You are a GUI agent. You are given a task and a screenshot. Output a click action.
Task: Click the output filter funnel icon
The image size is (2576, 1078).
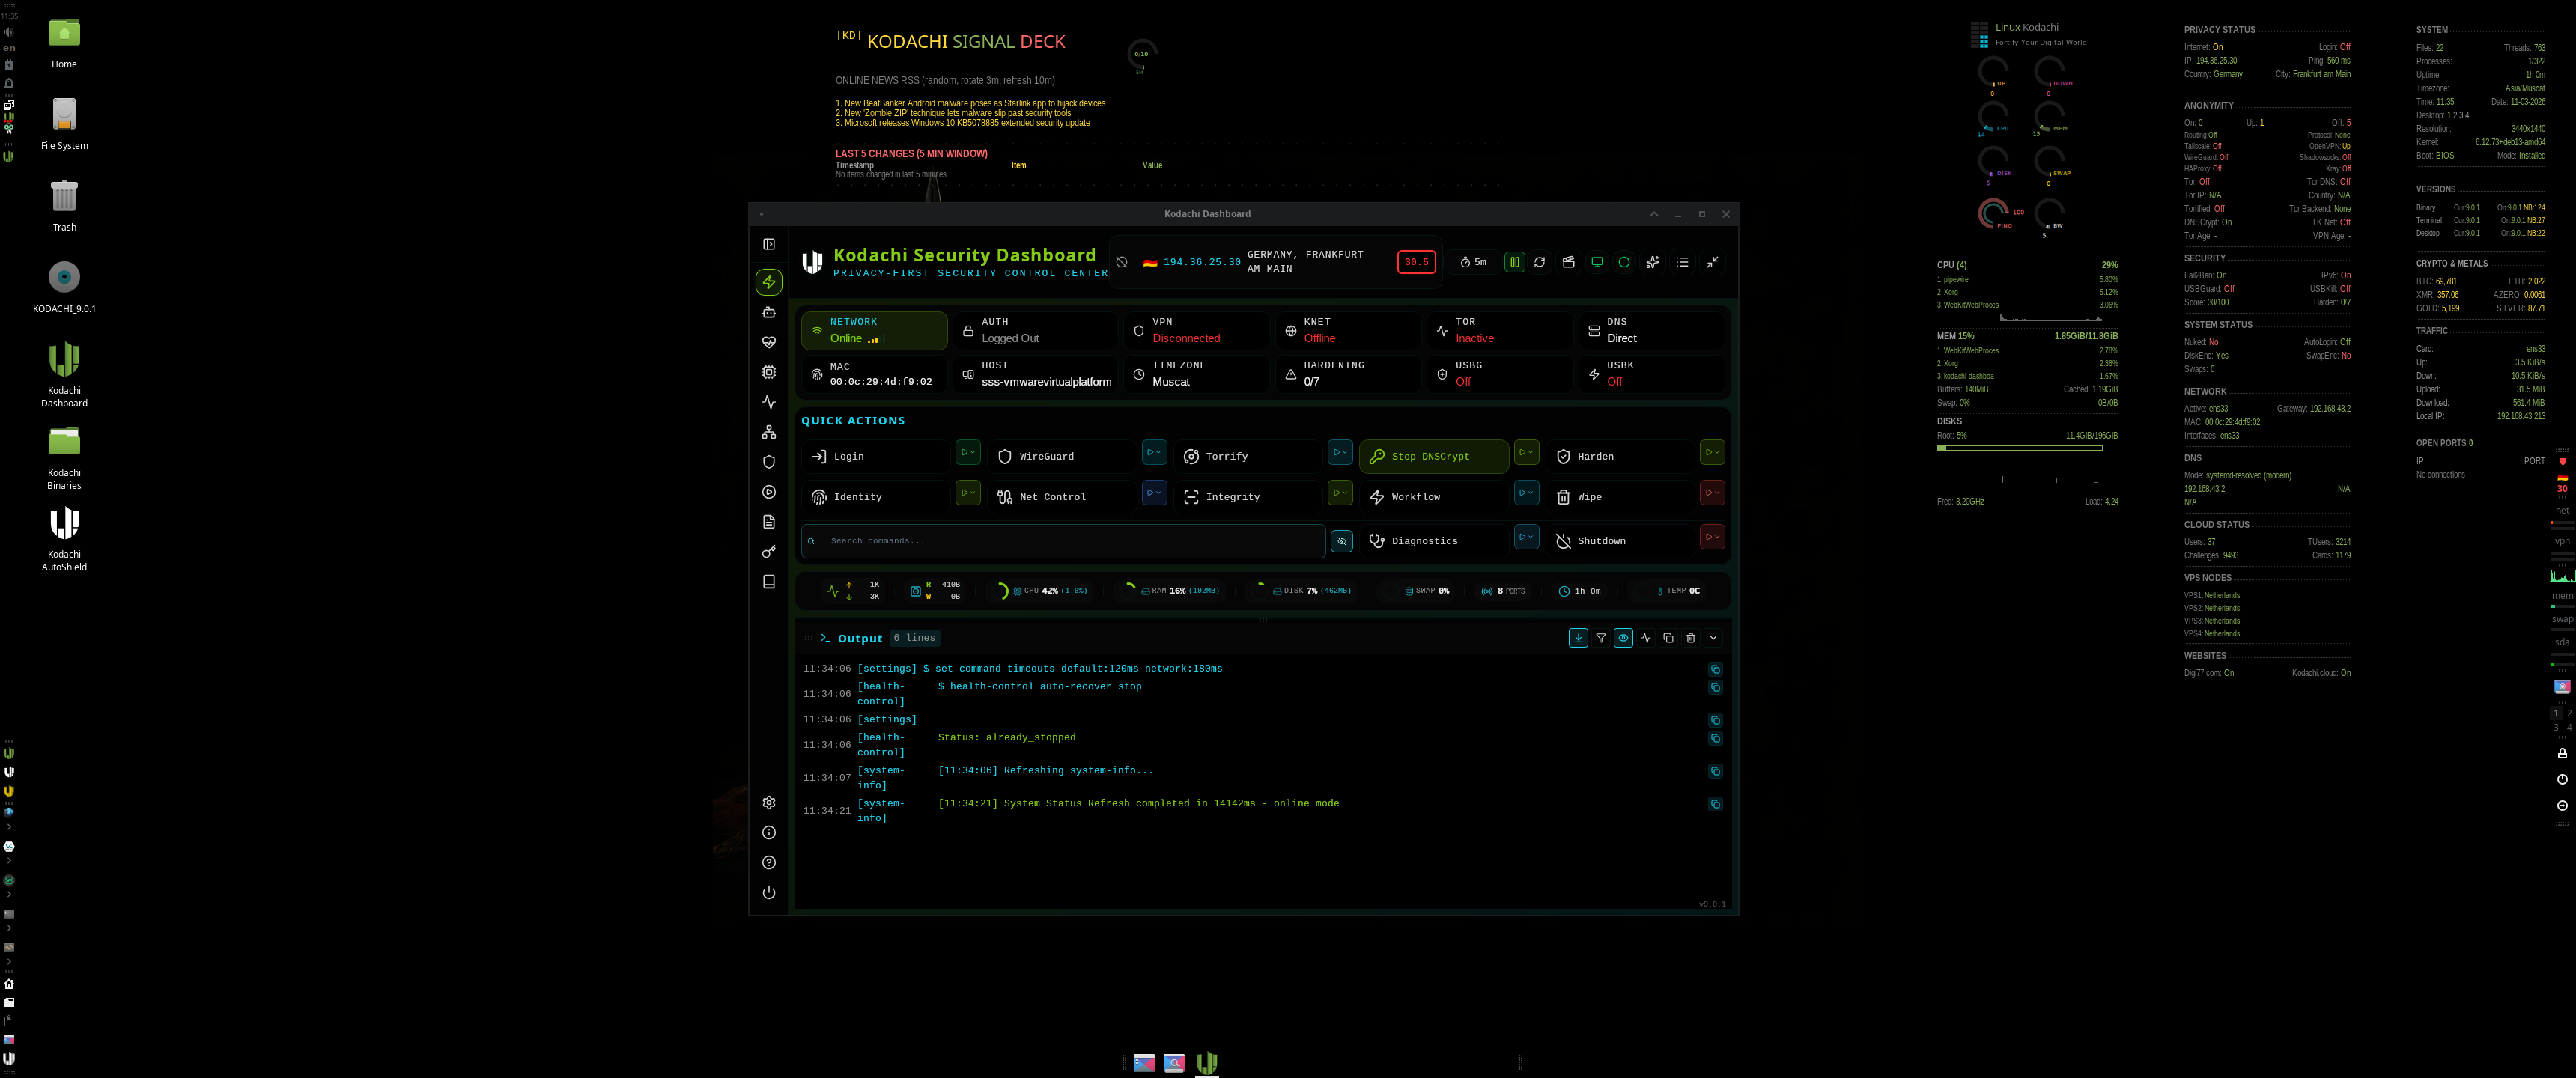1600,638
